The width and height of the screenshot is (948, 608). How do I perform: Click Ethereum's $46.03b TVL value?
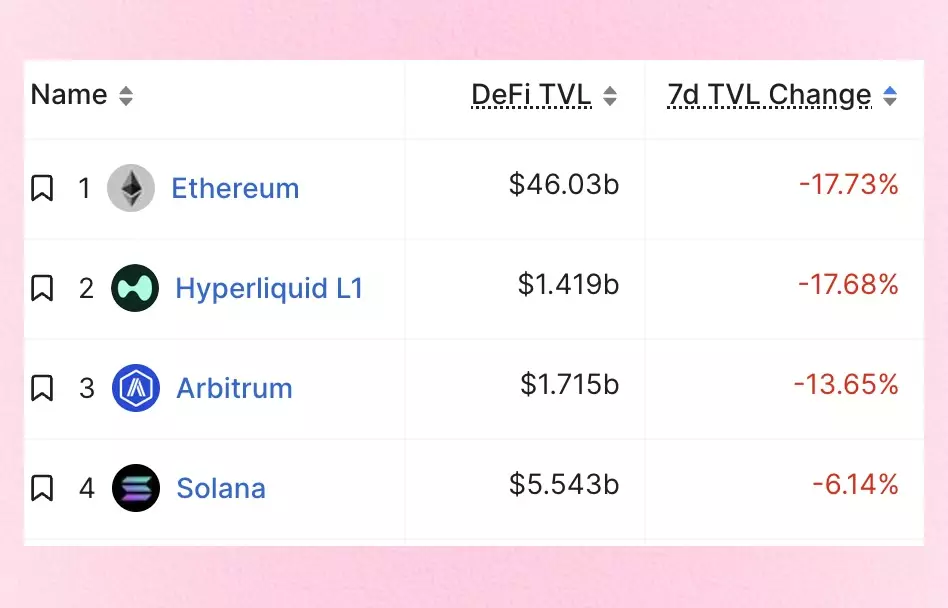[564, 184]
